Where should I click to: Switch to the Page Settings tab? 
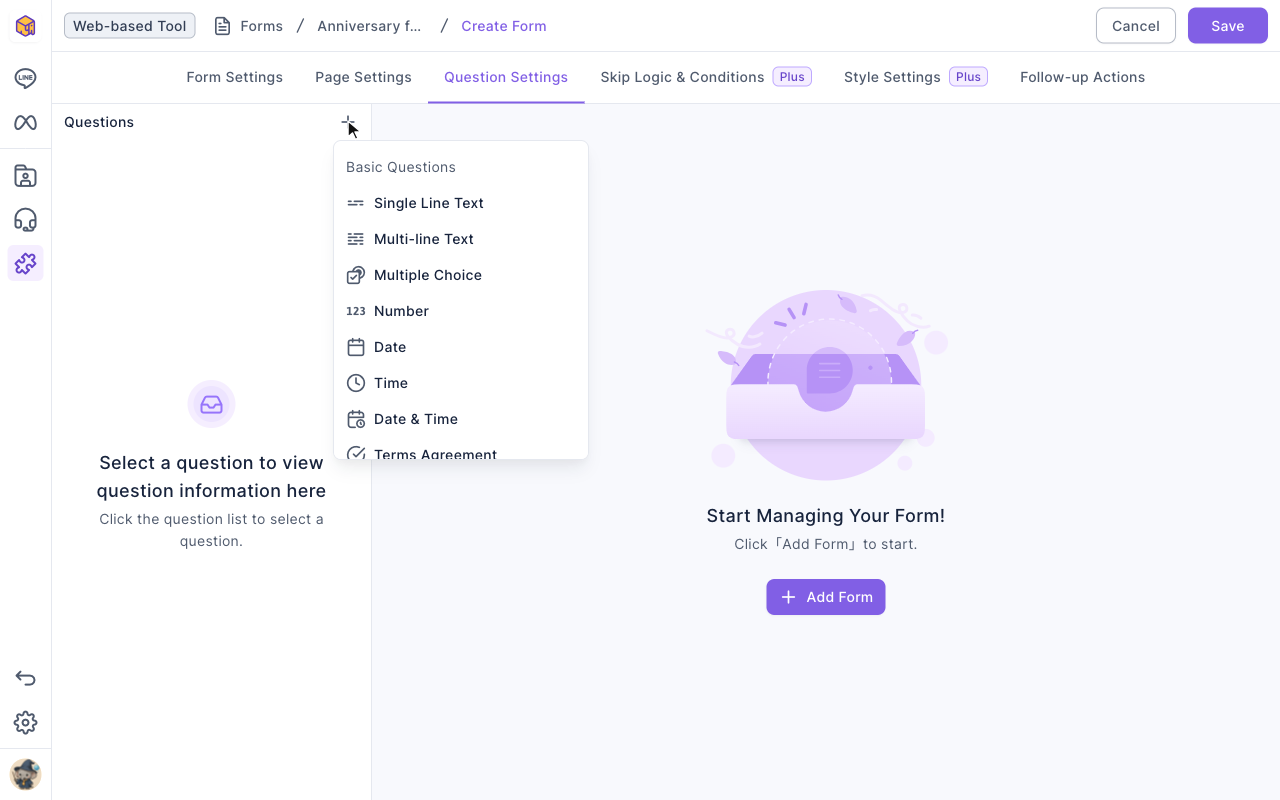pyautogui.click(x=363, y=77)
